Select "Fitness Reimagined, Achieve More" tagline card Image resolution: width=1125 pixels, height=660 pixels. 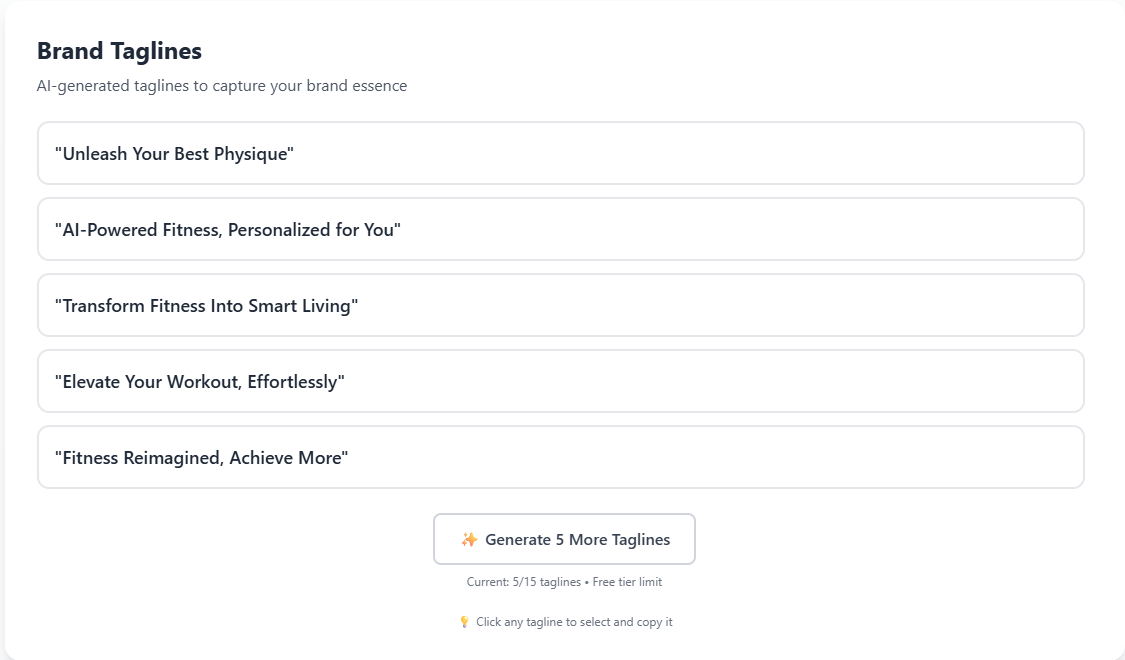[560, 457]
